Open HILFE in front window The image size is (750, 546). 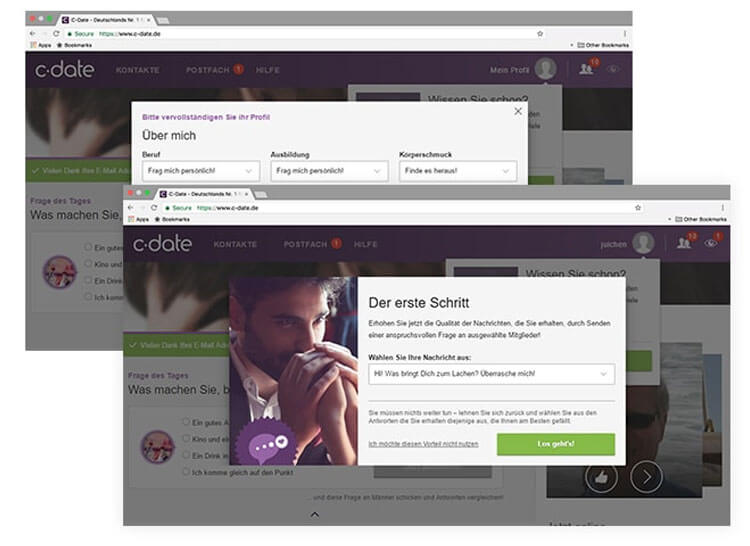click(365, 244)
